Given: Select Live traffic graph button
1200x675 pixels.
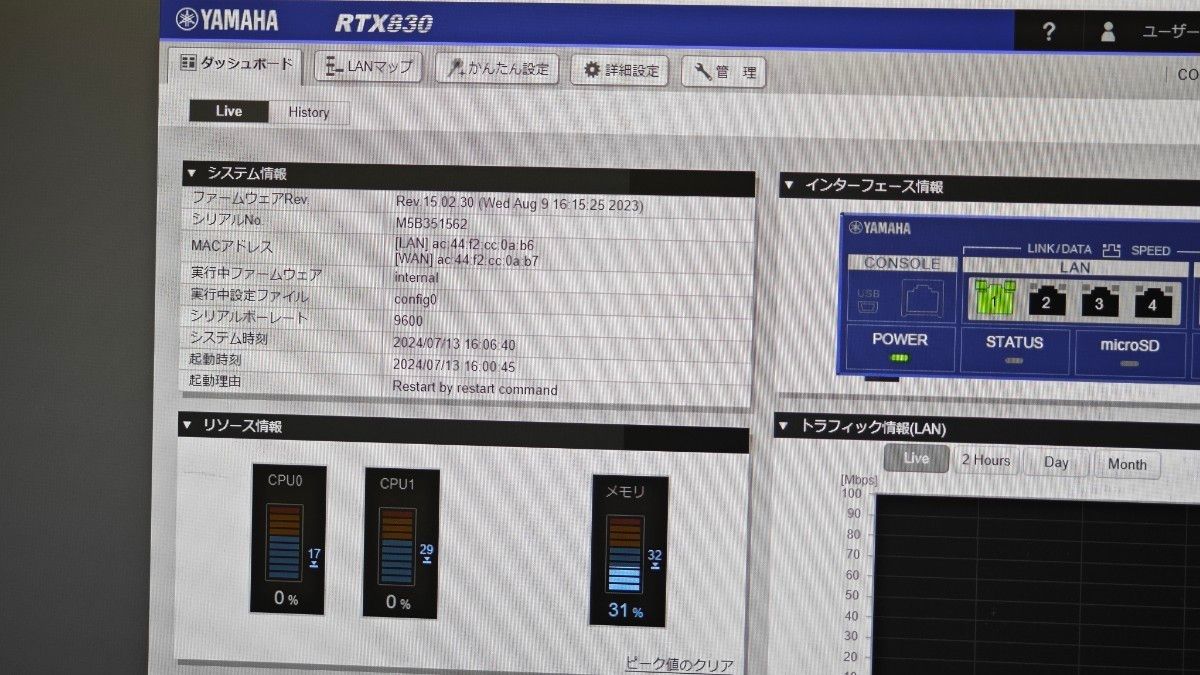Looking at the screenshot, I should click(x=915, y=459).
